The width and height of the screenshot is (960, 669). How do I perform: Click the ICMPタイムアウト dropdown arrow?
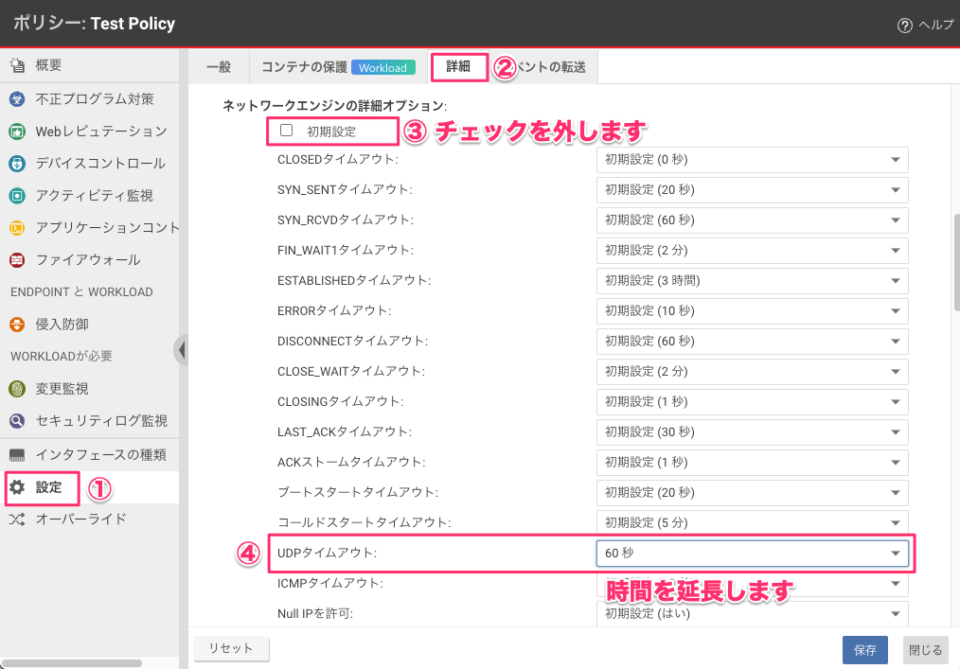click(895, 583)
